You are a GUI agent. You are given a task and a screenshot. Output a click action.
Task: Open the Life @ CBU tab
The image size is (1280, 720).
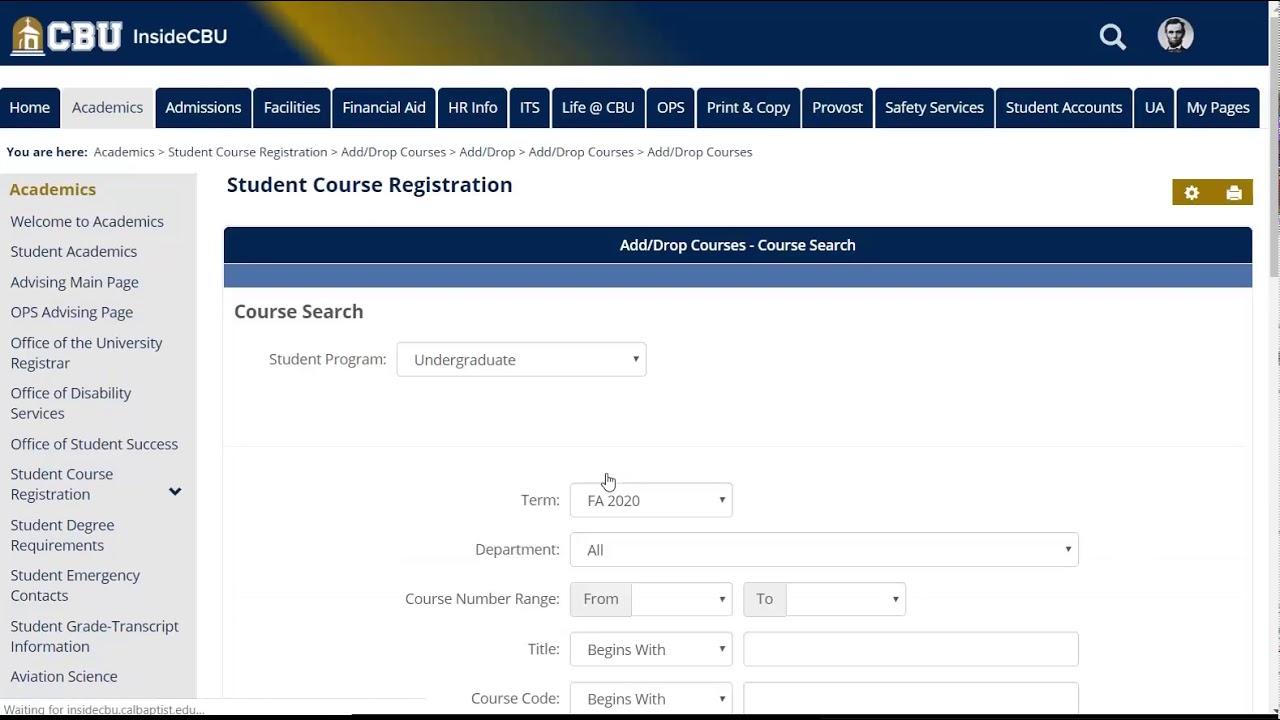598,108
